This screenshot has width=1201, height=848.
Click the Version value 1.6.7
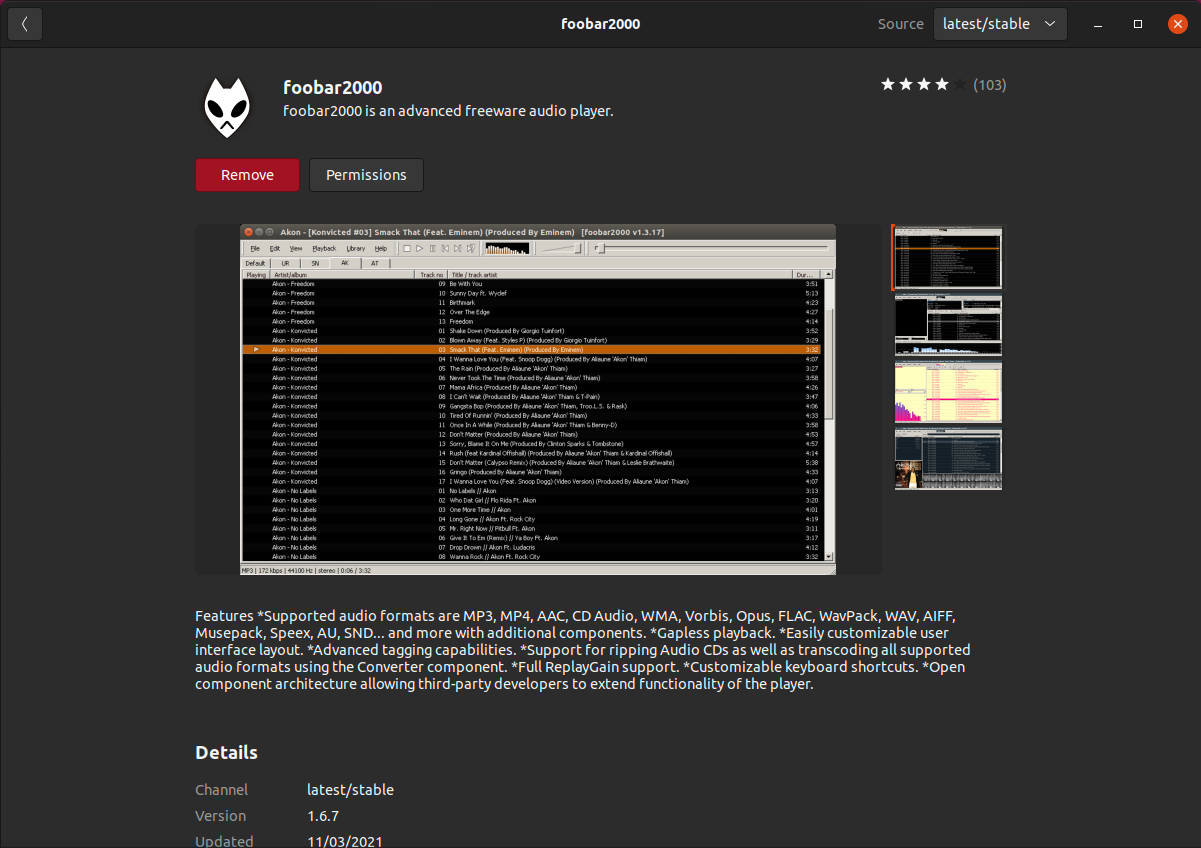323,816
